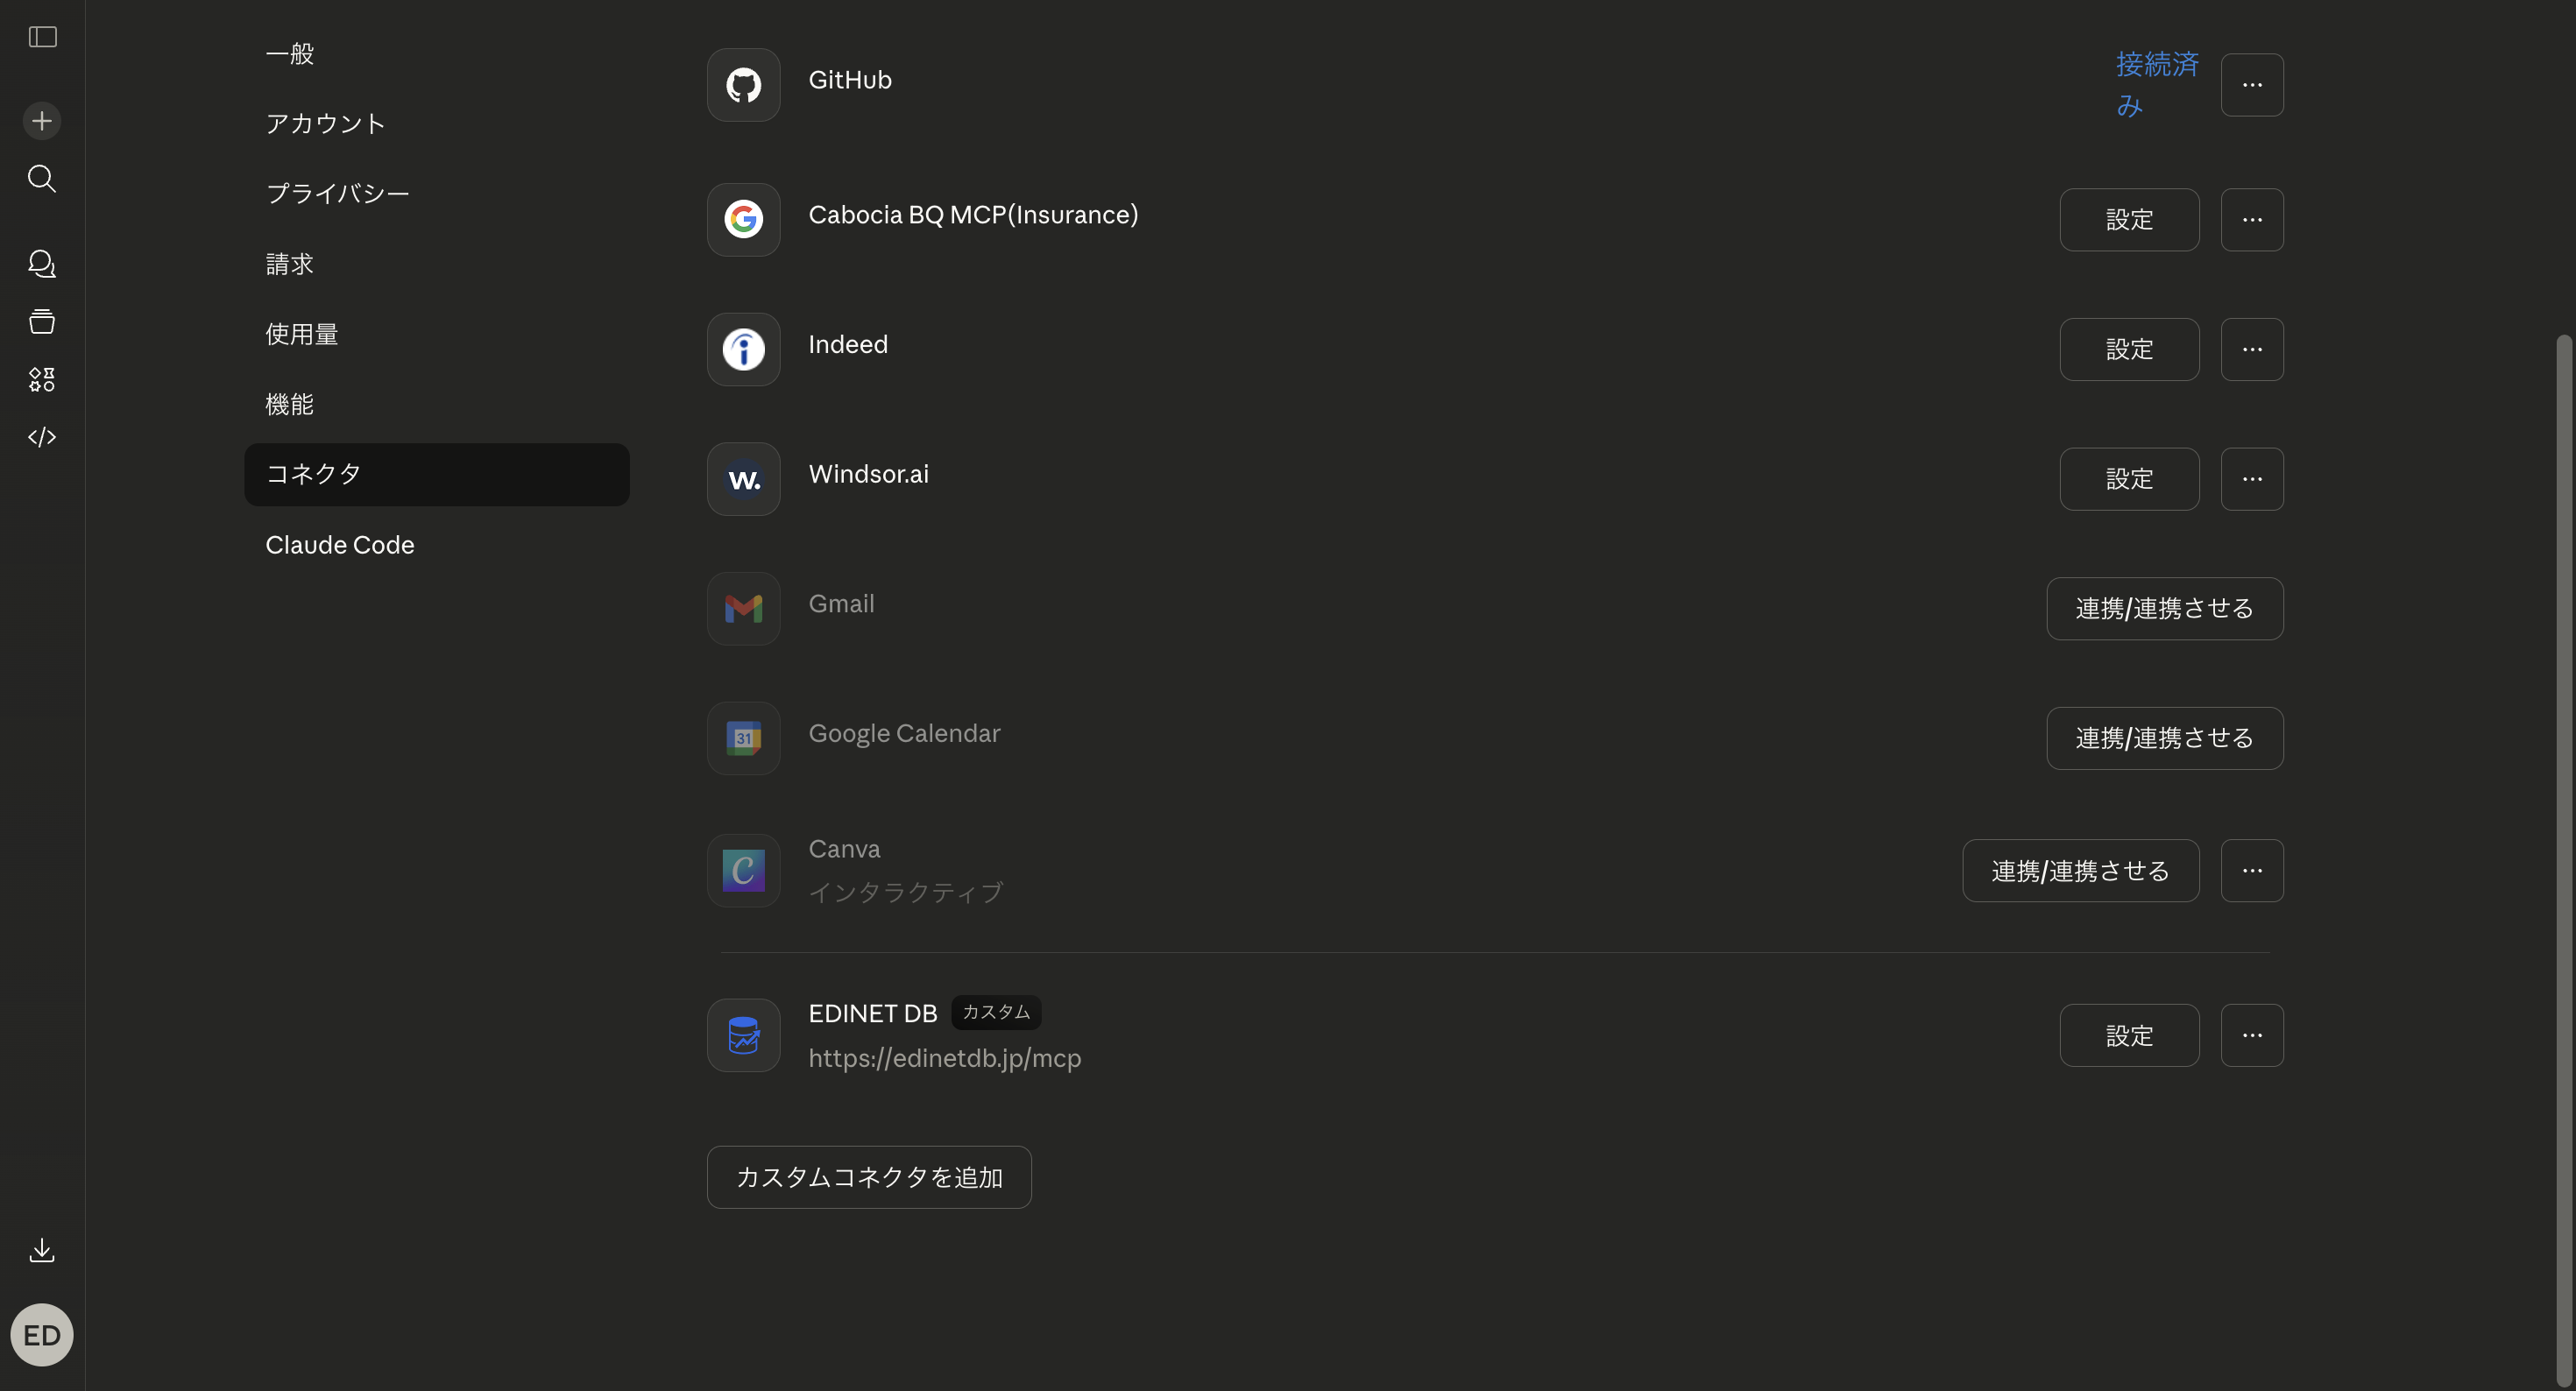This screenshot has width=2576, height=1391.
Task: Open the projects stack icon
Action: click(x=42, y=322)
